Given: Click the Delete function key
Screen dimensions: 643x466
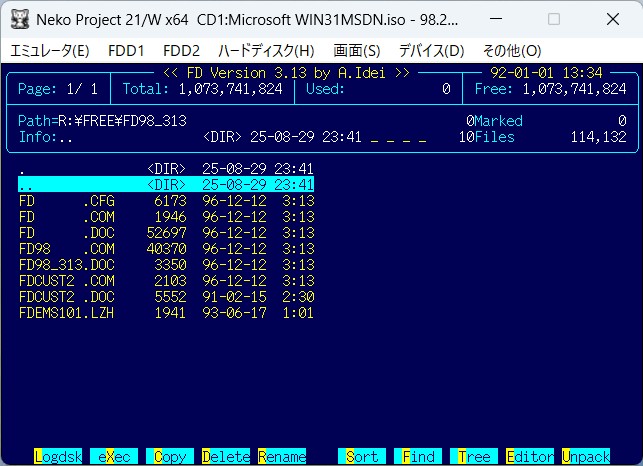Looking at the screenshot, I should [226, 456].
